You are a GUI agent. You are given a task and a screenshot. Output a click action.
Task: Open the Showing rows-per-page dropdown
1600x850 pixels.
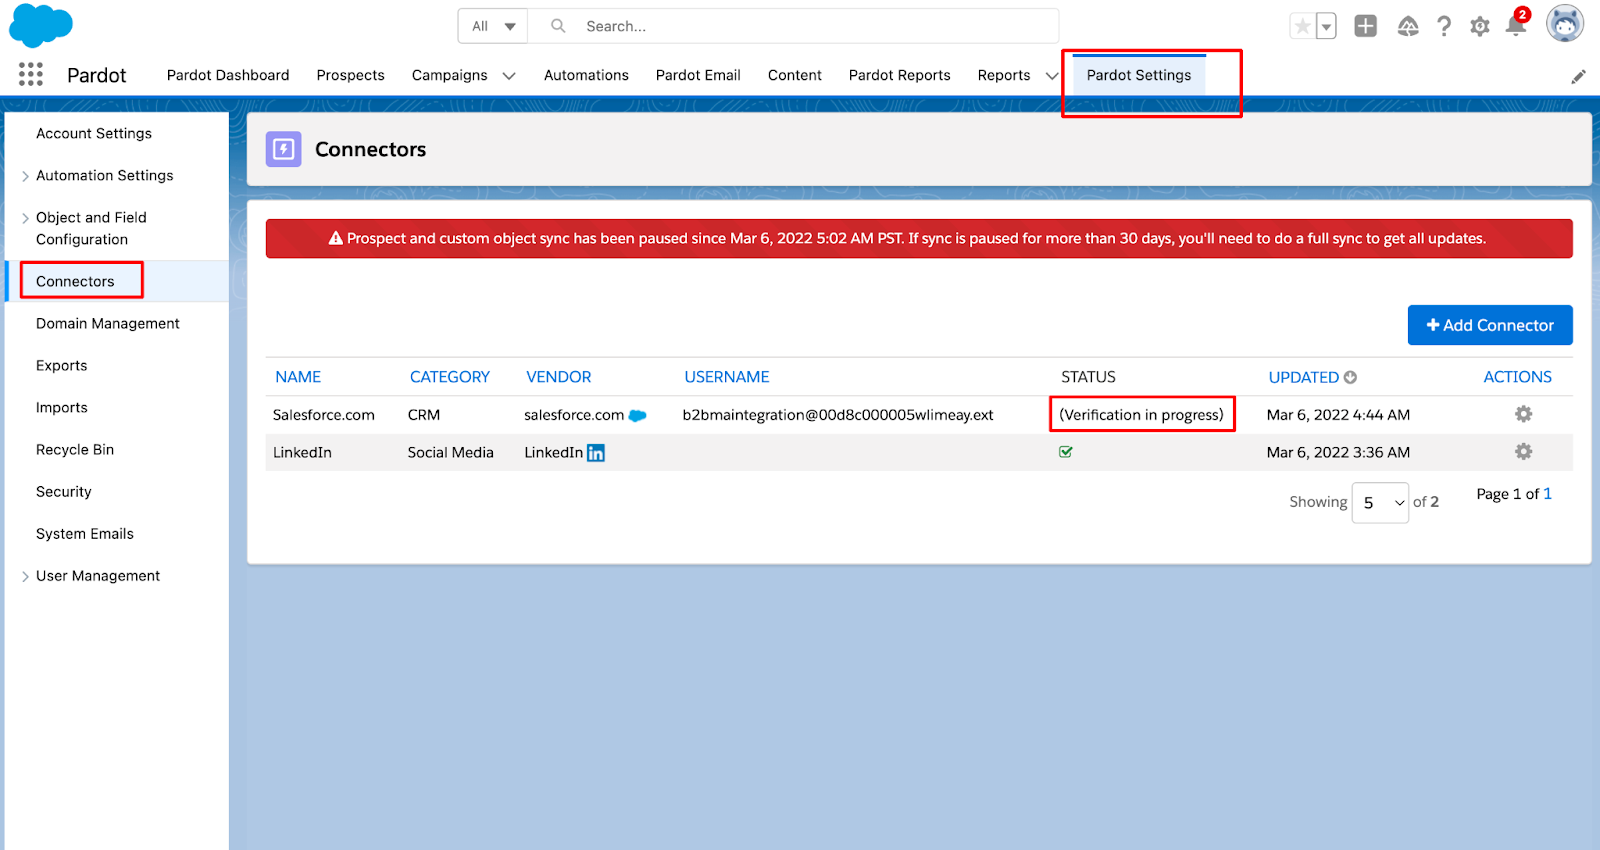(1380, 502)
